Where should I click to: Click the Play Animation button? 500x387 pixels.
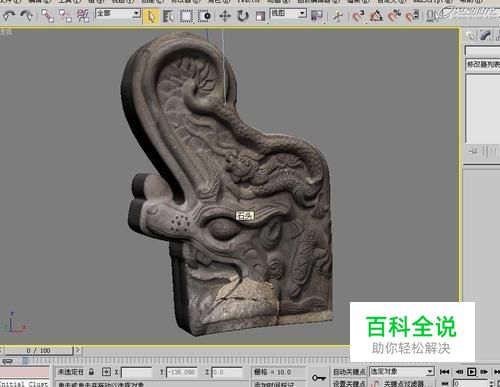[x=471, y=371]
